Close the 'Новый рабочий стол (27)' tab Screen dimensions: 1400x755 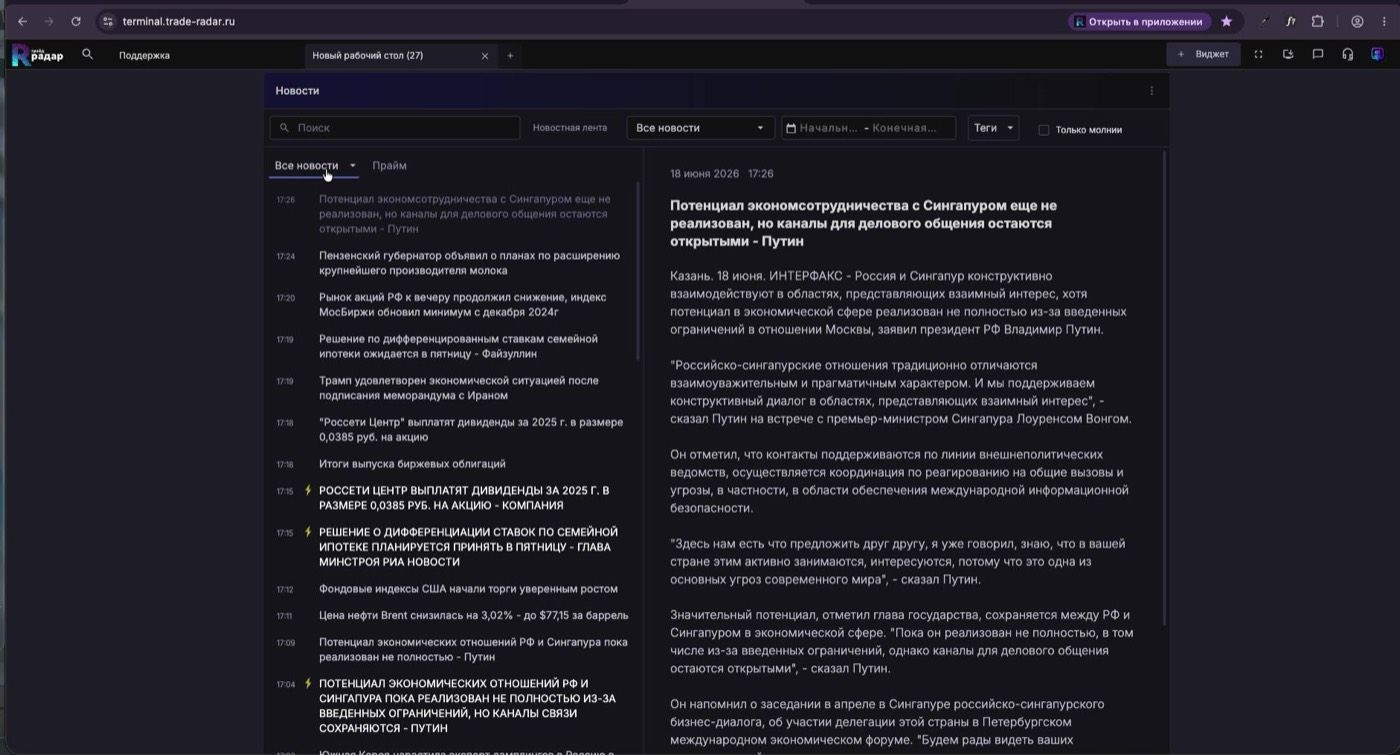[485, 56]
